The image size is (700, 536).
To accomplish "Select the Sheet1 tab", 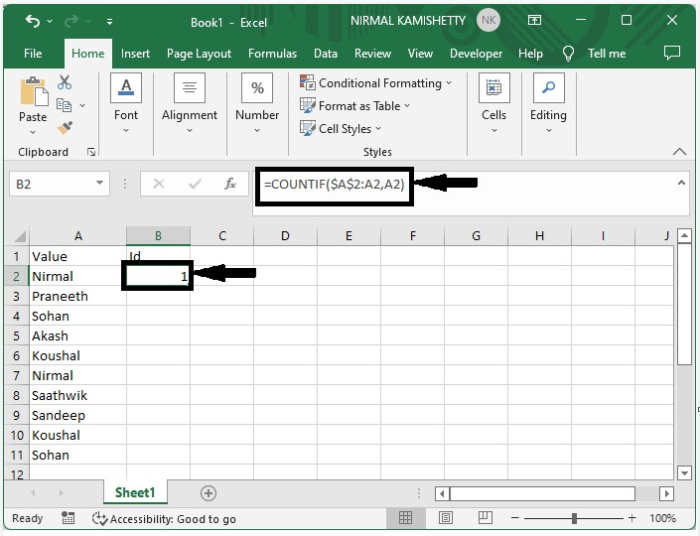I will tap(135, 492).
